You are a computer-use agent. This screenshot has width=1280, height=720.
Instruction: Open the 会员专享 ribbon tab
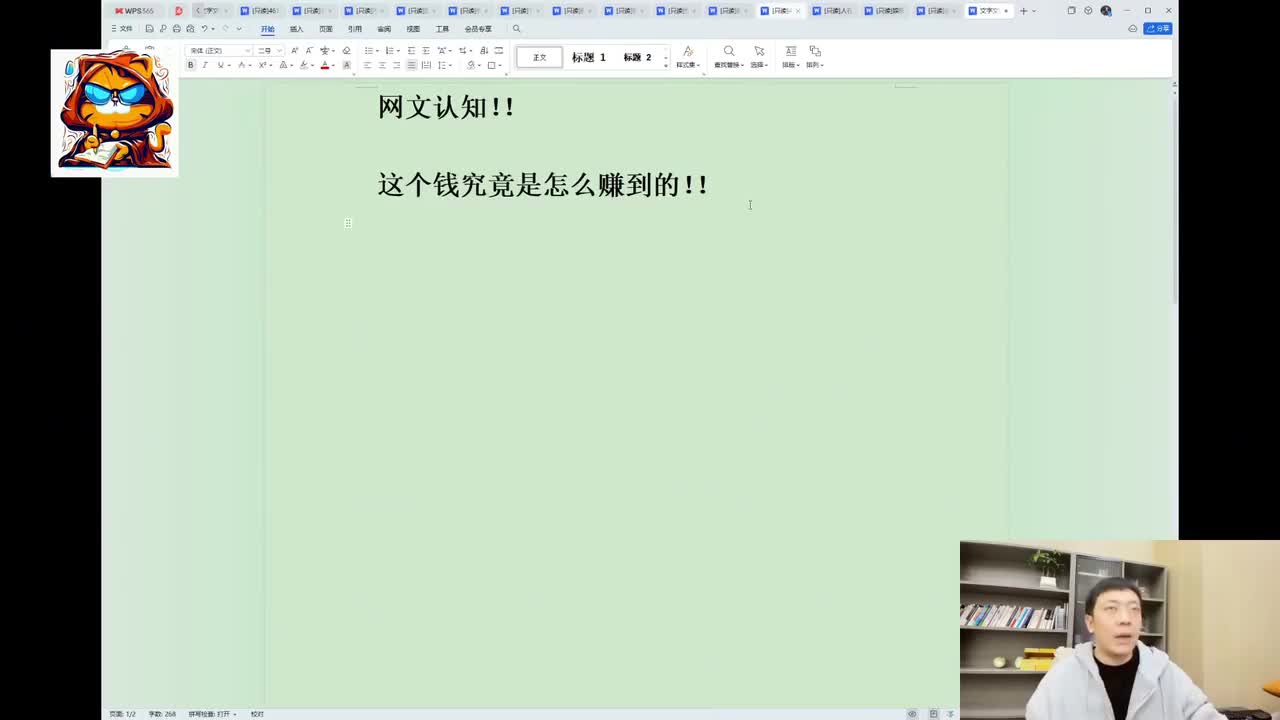(x=478, y=29)
